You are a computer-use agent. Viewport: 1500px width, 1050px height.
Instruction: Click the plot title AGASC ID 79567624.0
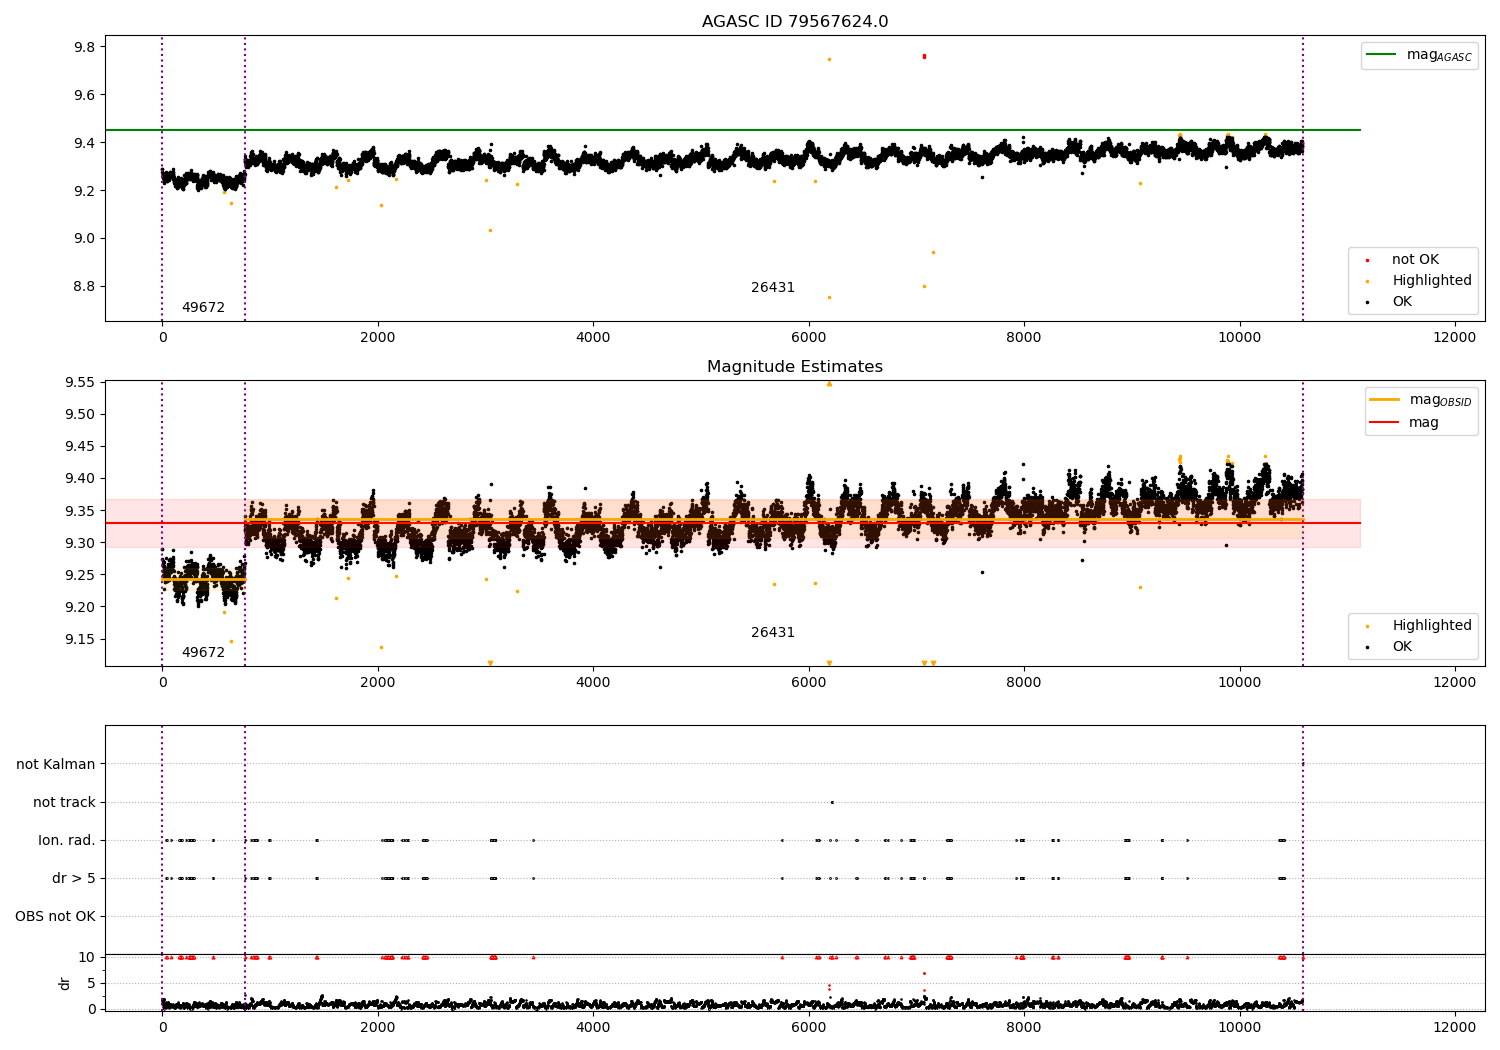(x=795, y=22)
